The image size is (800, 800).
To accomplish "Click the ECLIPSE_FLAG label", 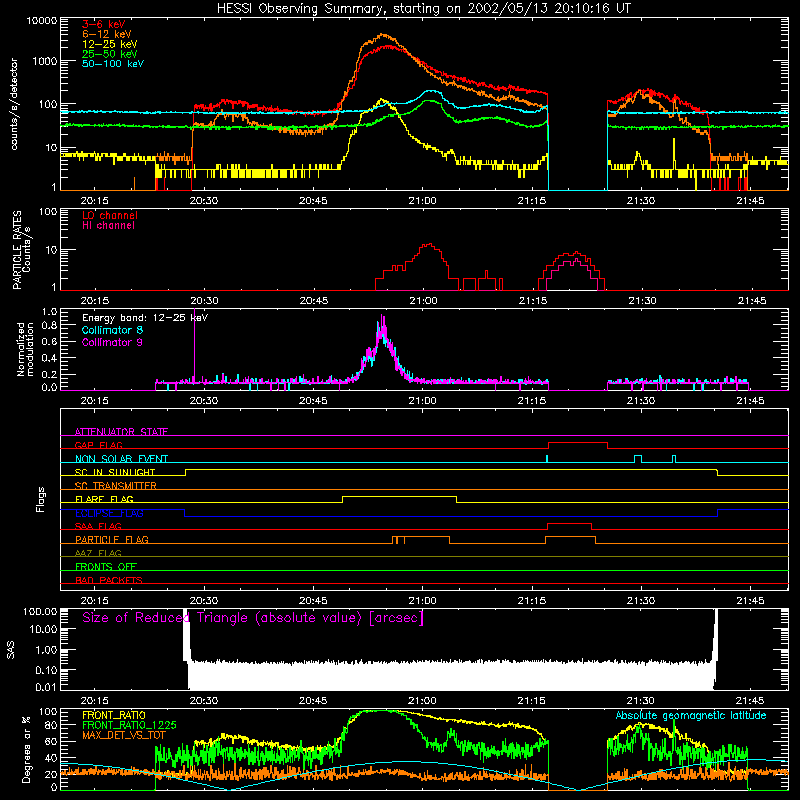I will point(109,513).
